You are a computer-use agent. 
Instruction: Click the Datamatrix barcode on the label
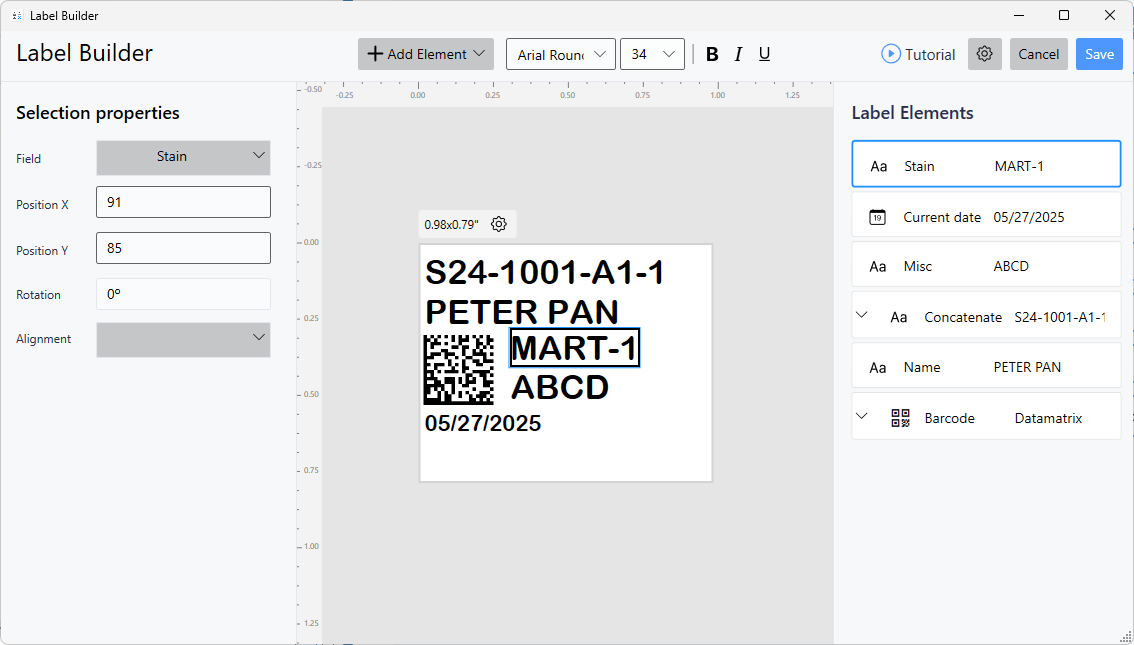point(459,369)
